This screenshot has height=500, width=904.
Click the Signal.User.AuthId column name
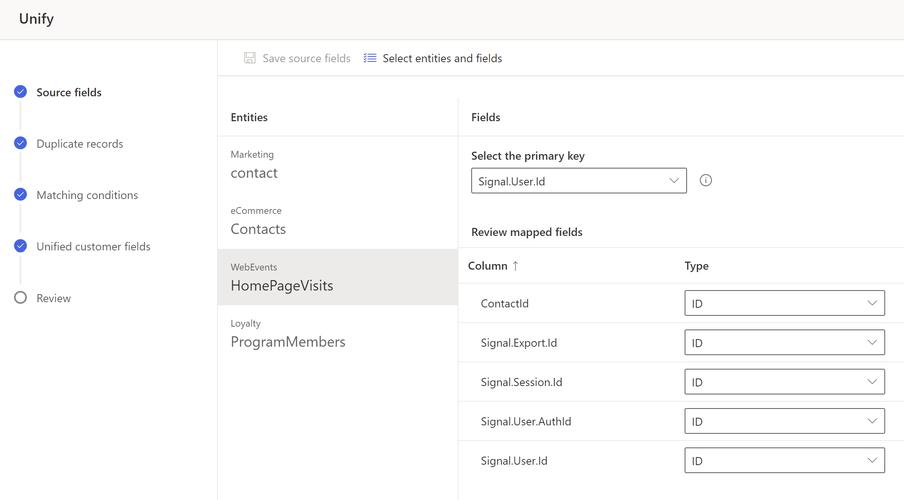click(526, 421)
